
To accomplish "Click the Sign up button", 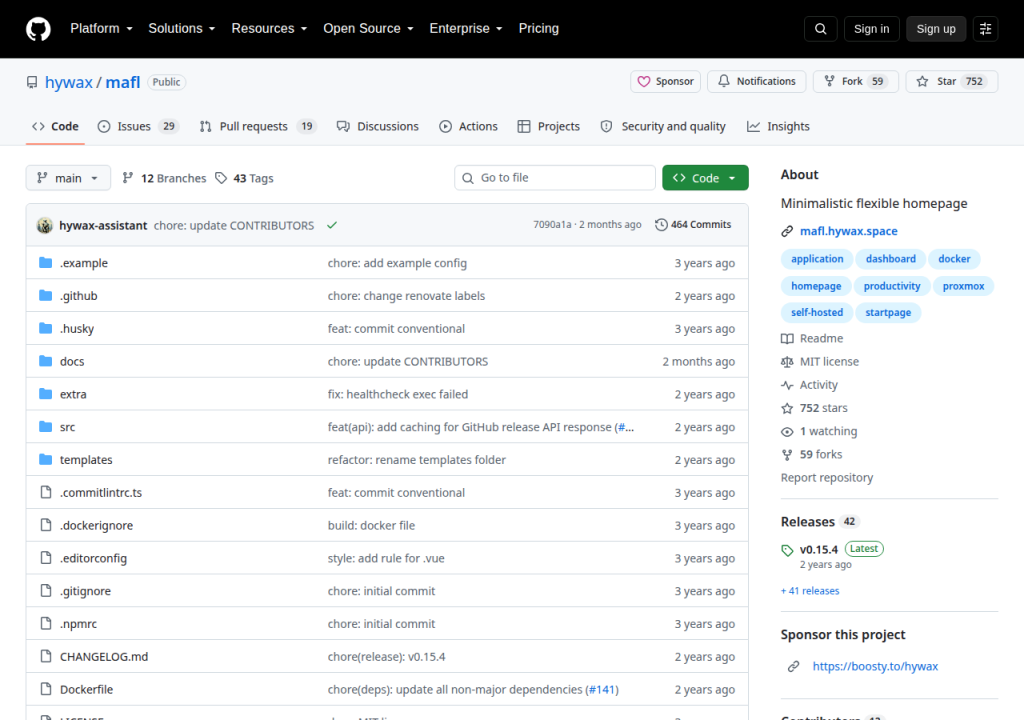I will (x=936, y=29).
